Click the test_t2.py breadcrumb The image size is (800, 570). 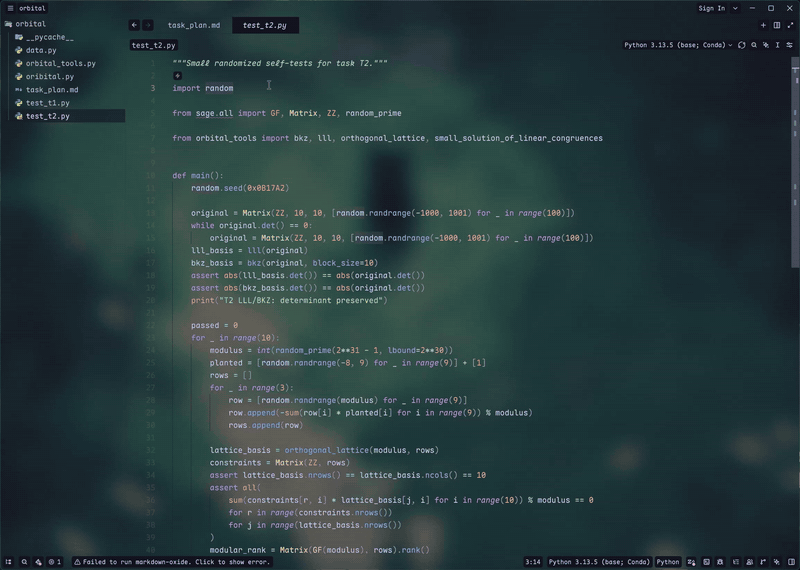[154, 45]
